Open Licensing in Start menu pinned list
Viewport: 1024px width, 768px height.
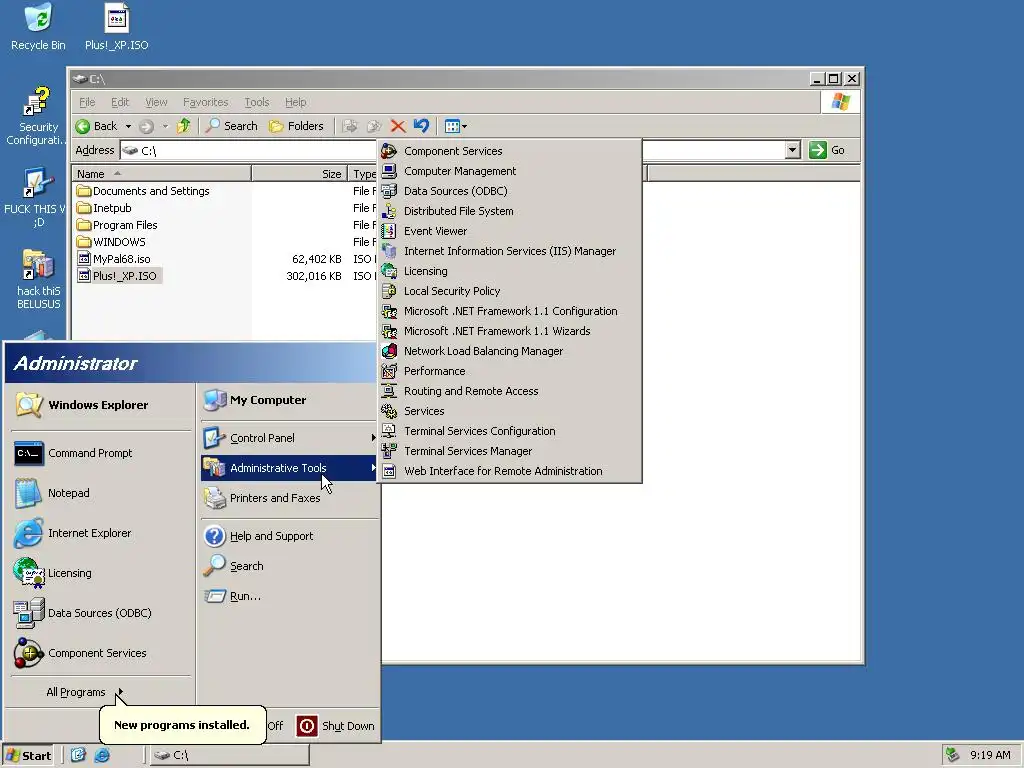[101, 573]
